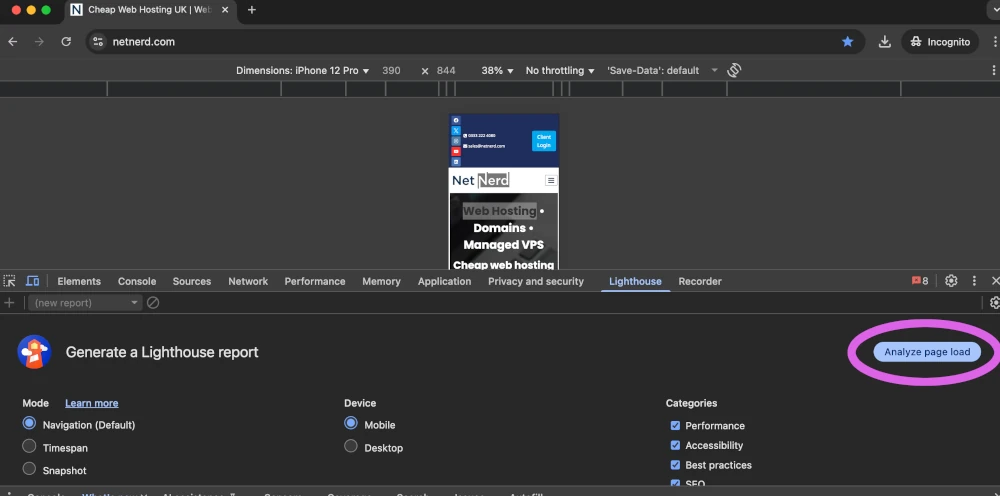Screen dimensions: 1000x496
Task: Select the Timespan mode radio button
Action: click(x=29, y=447)
